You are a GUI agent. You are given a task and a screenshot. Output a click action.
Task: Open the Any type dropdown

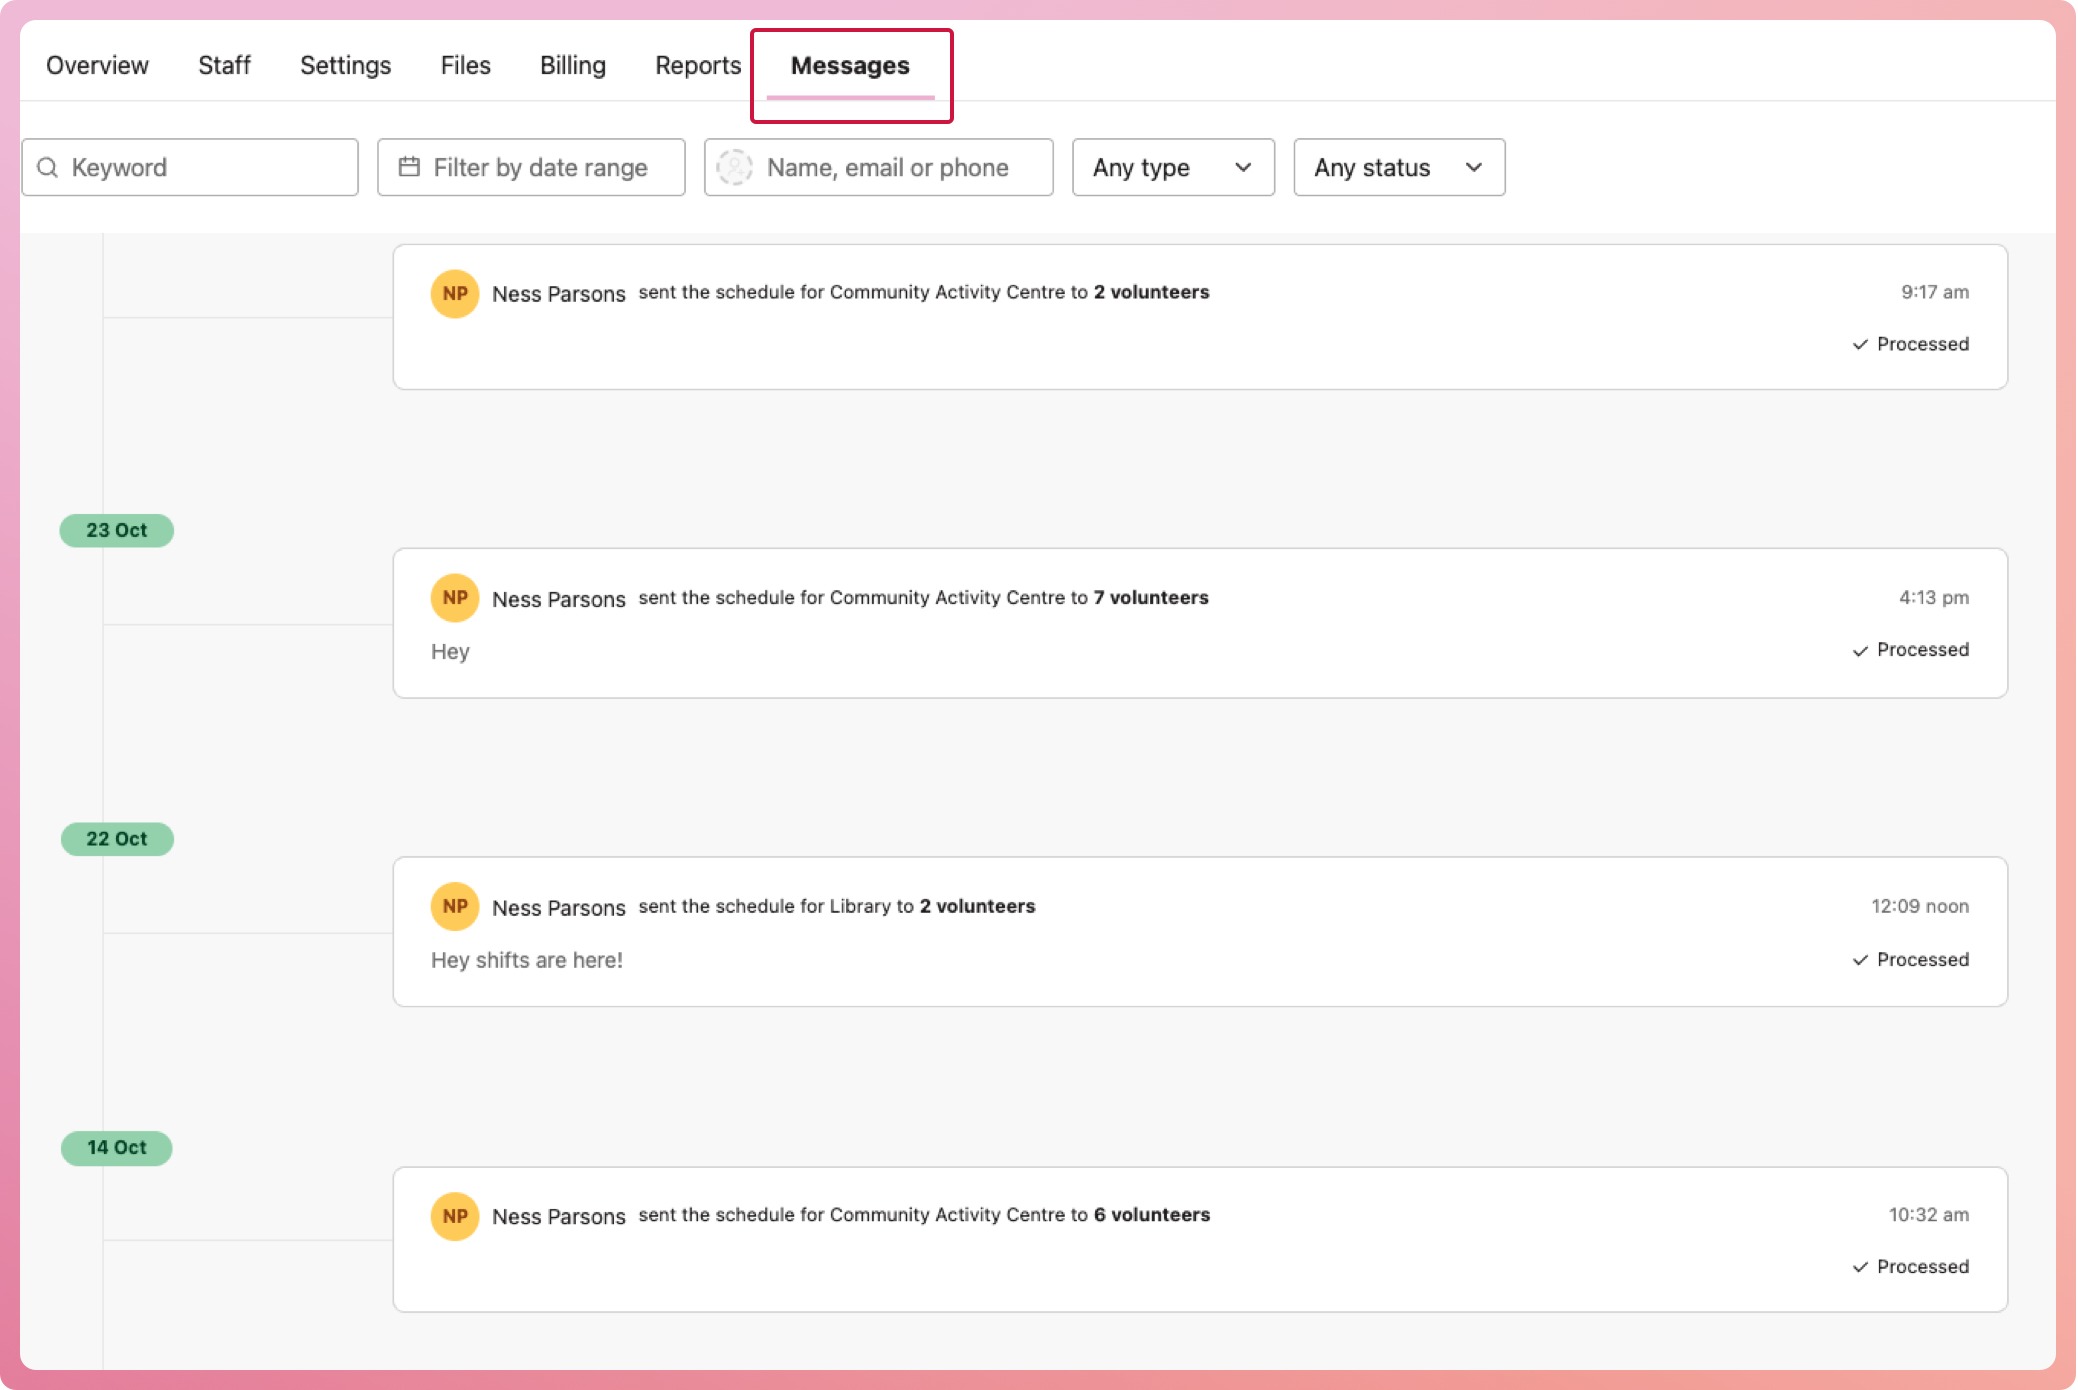(x=1172, y=167)
